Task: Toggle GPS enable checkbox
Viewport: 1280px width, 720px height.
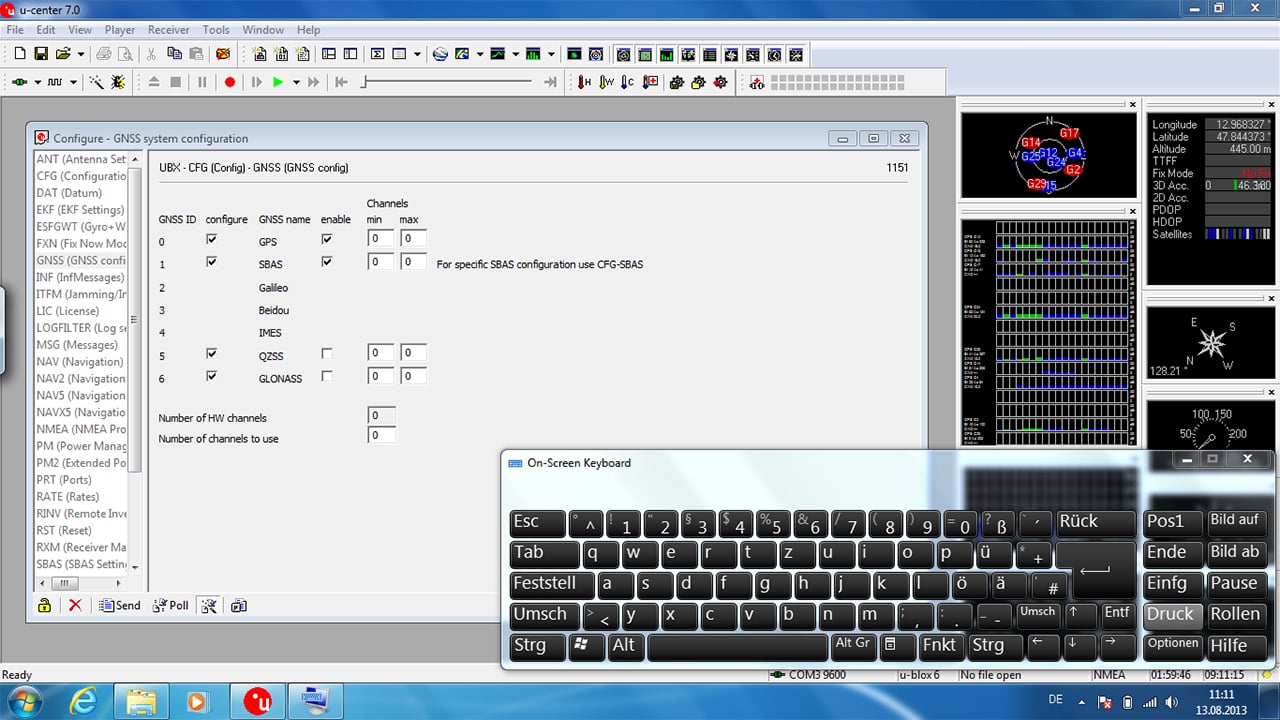Action: [327, 240]
